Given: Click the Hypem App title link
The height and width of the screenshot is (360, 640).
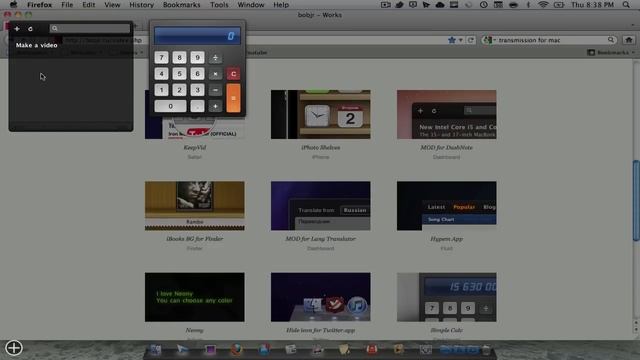Looking at the screenshot, I should point(447,239).
